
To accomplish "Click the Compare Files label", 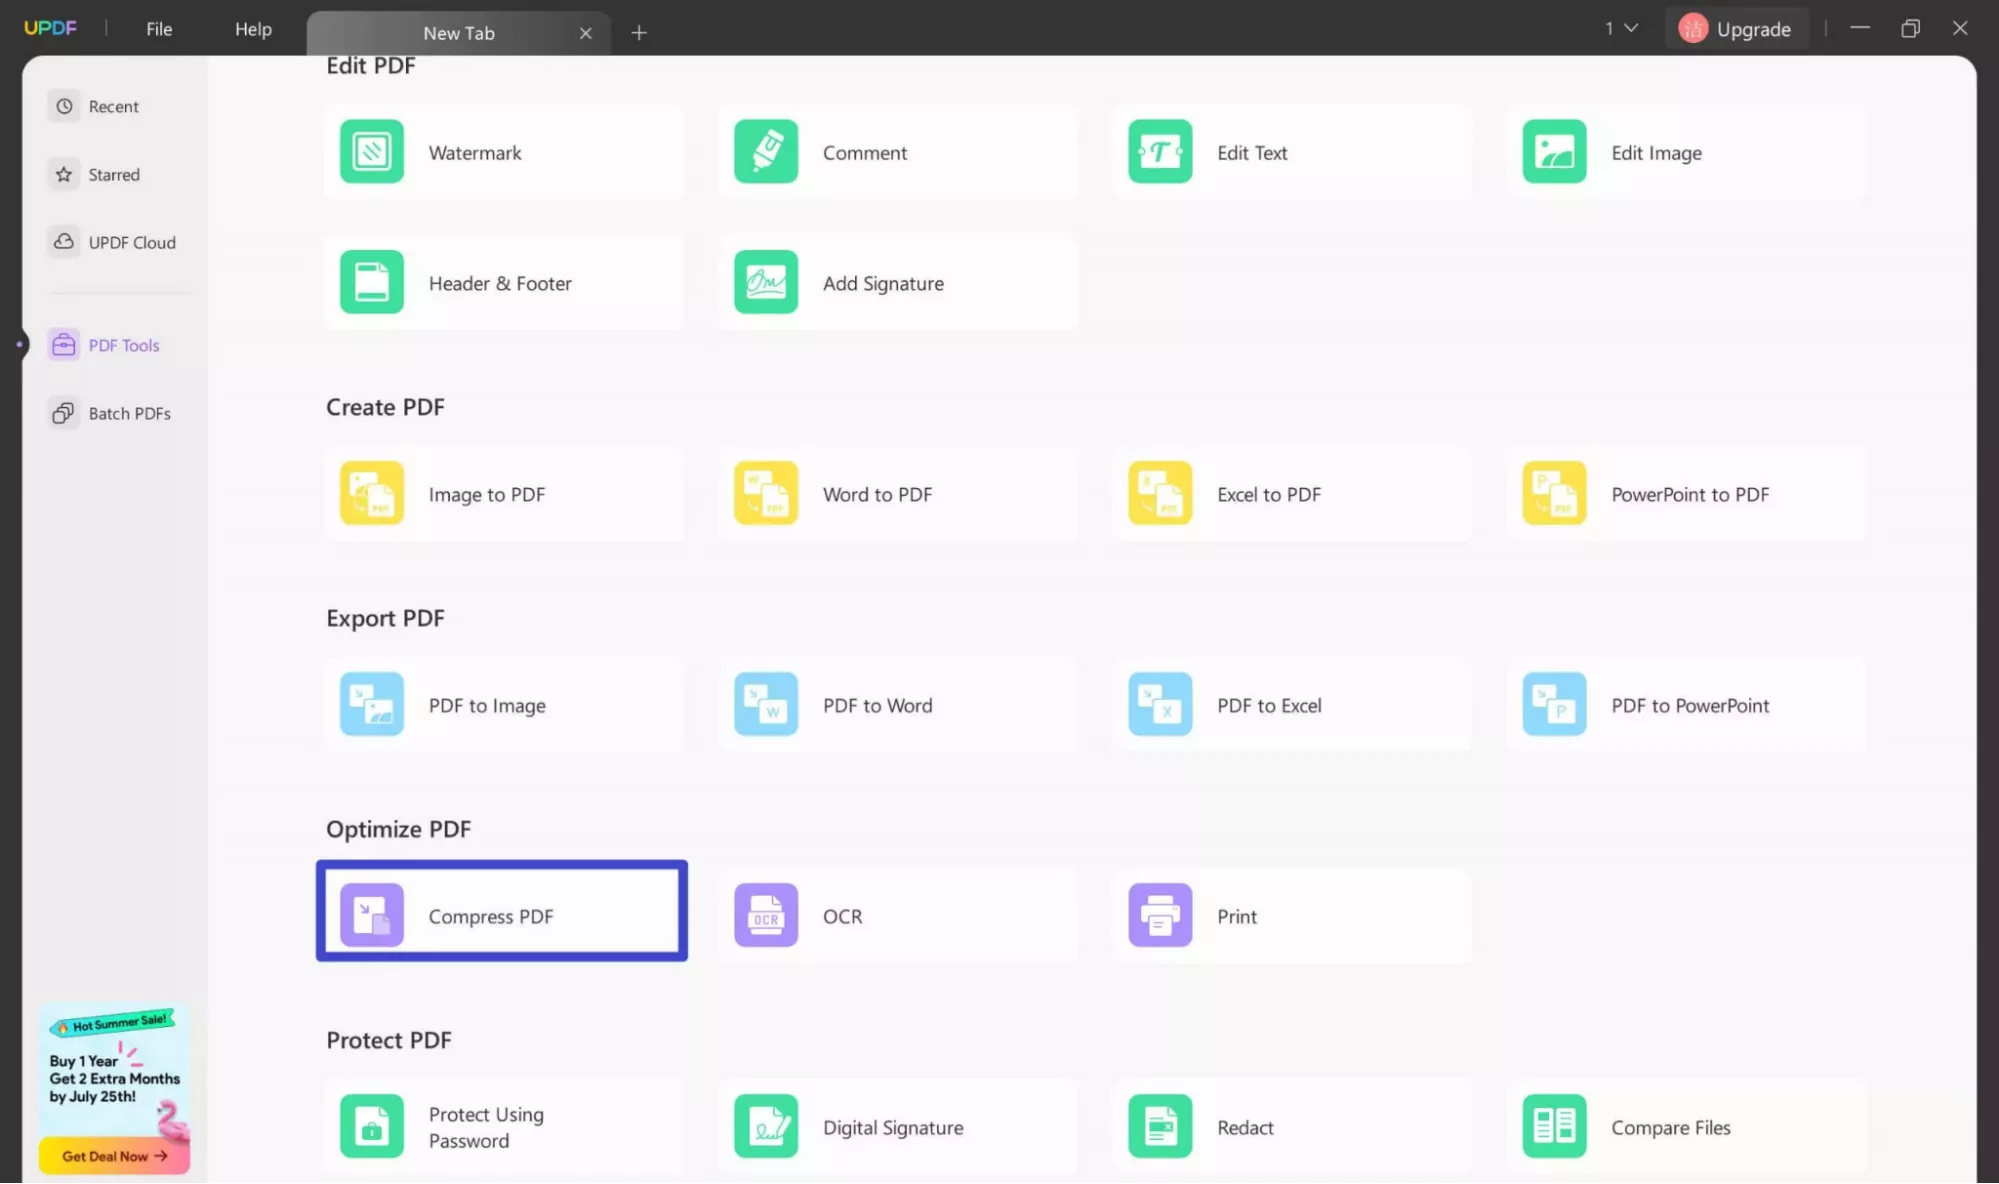I will click(1670, 1127).
